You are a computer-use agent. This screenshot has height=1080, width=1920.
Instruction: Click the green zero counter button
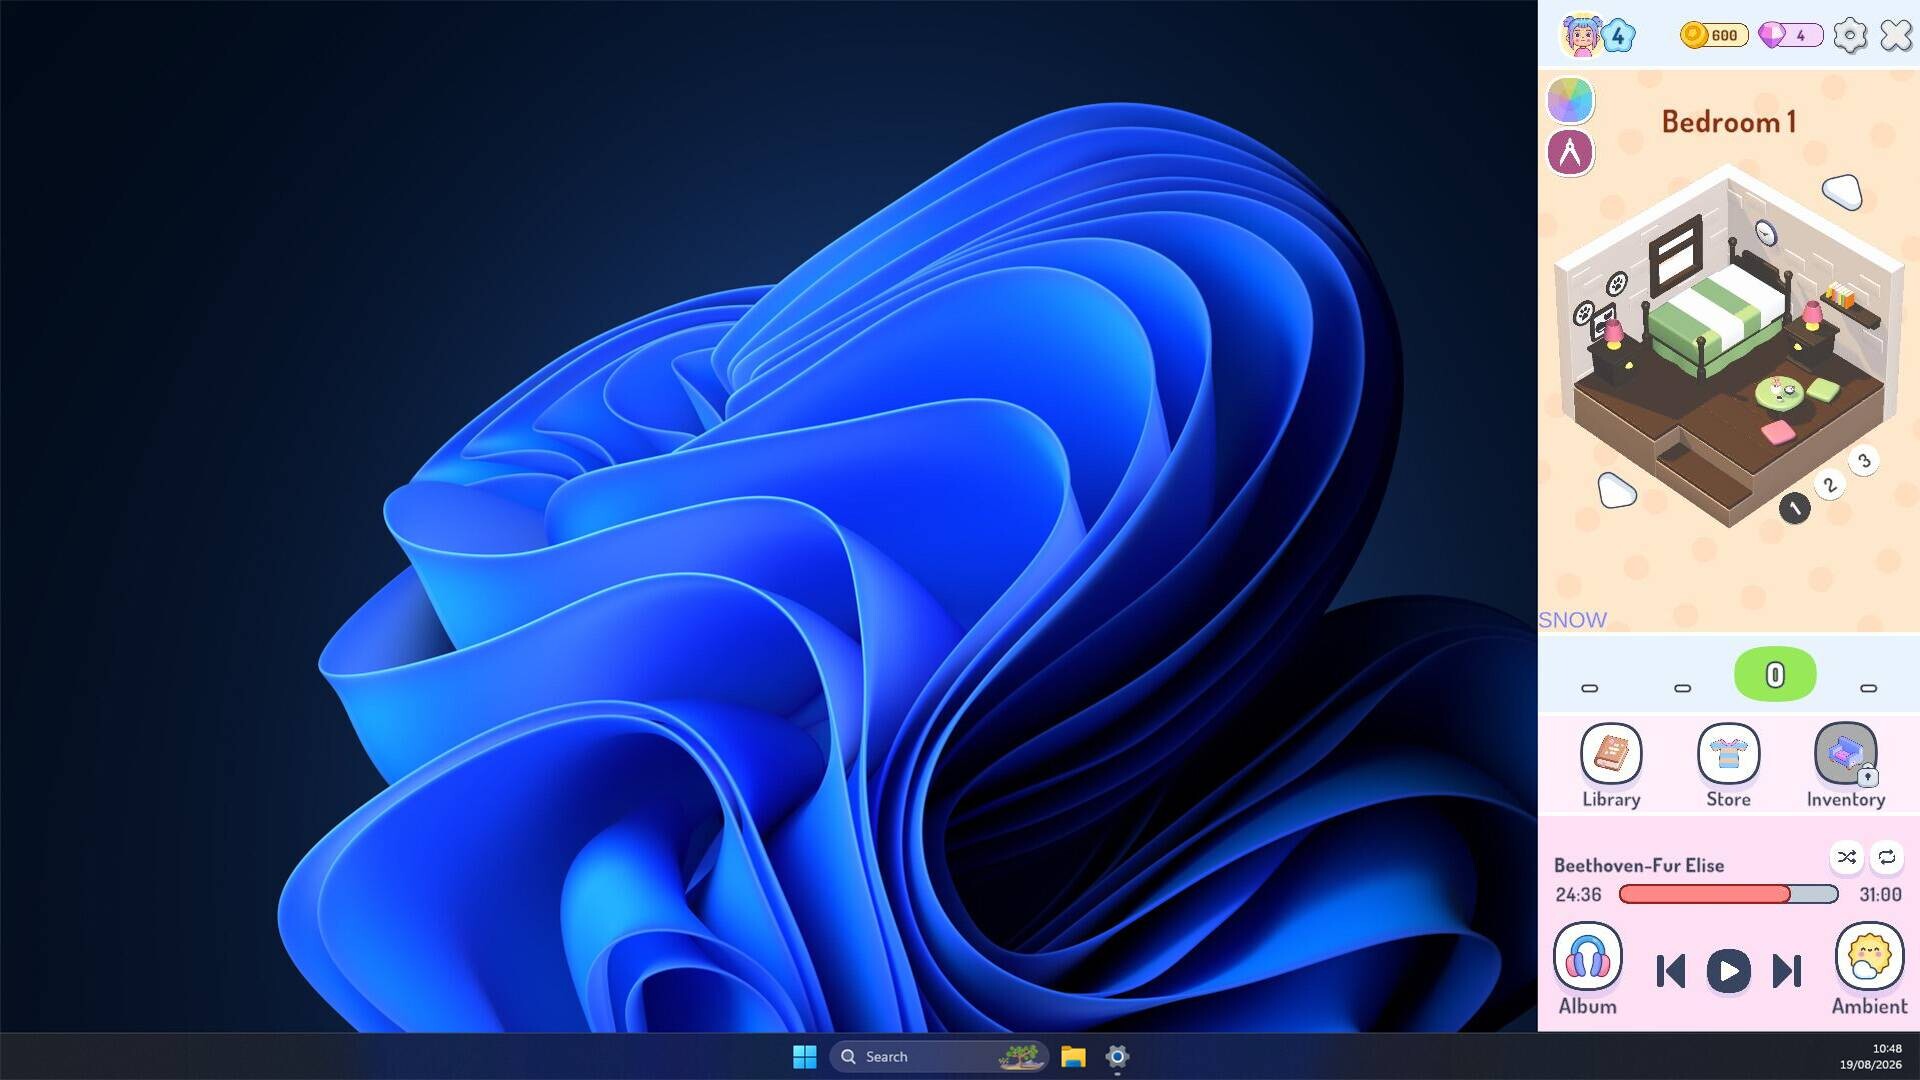1775,674
